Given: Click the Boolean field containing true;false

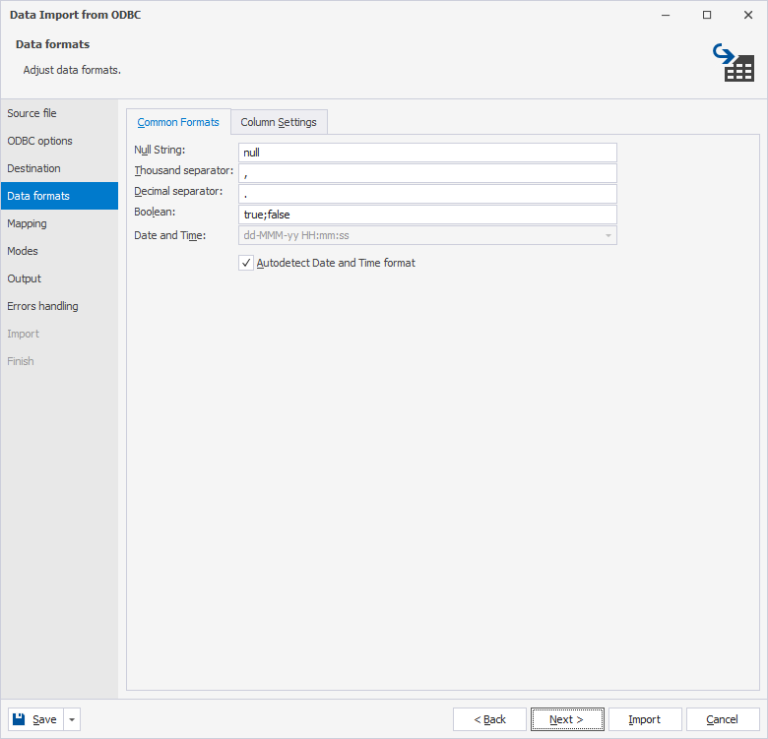Looking at the screenshot, I should click(x=427, y=215).
